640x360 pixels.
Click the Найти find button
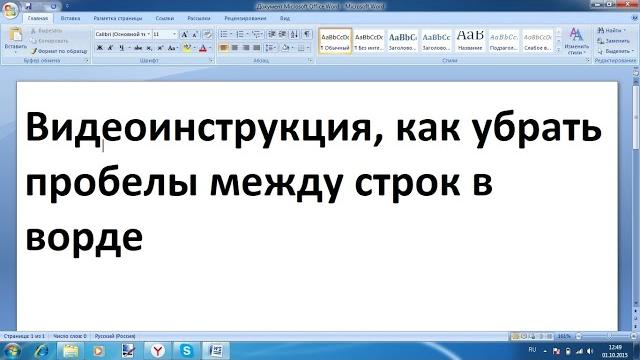tap(611, 31)
